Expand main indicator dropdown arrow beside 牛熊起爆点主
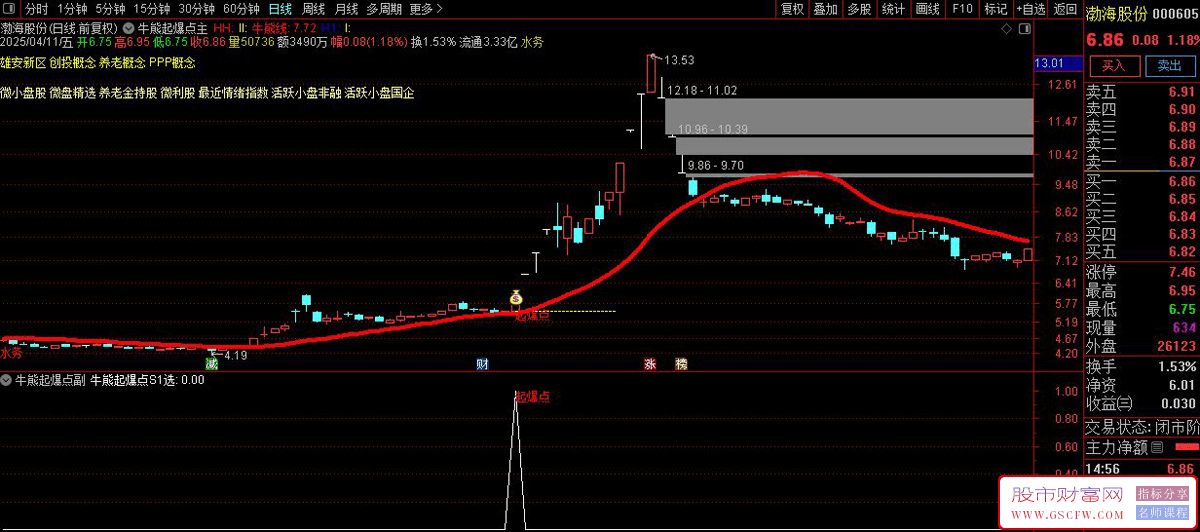This screenshot has height=532, width=1200. [129, 28]
